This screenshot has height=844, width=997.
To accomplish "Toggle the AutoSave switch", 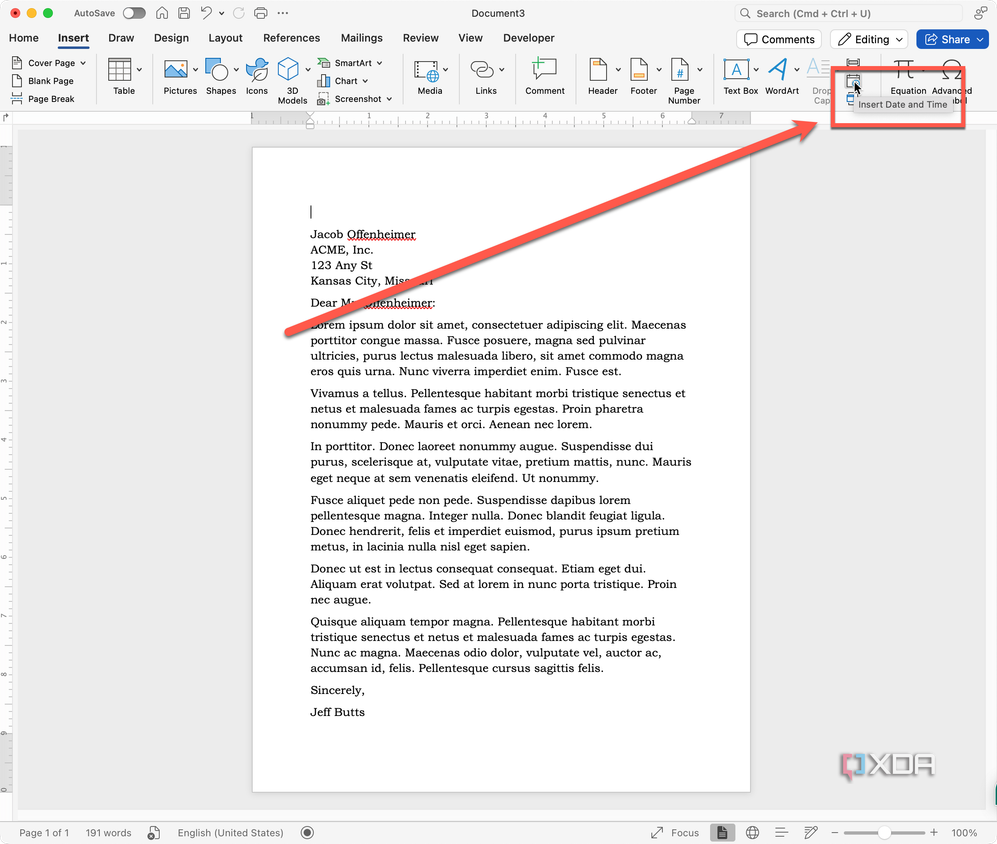I will pyautogui.click(x=134, y=13).
